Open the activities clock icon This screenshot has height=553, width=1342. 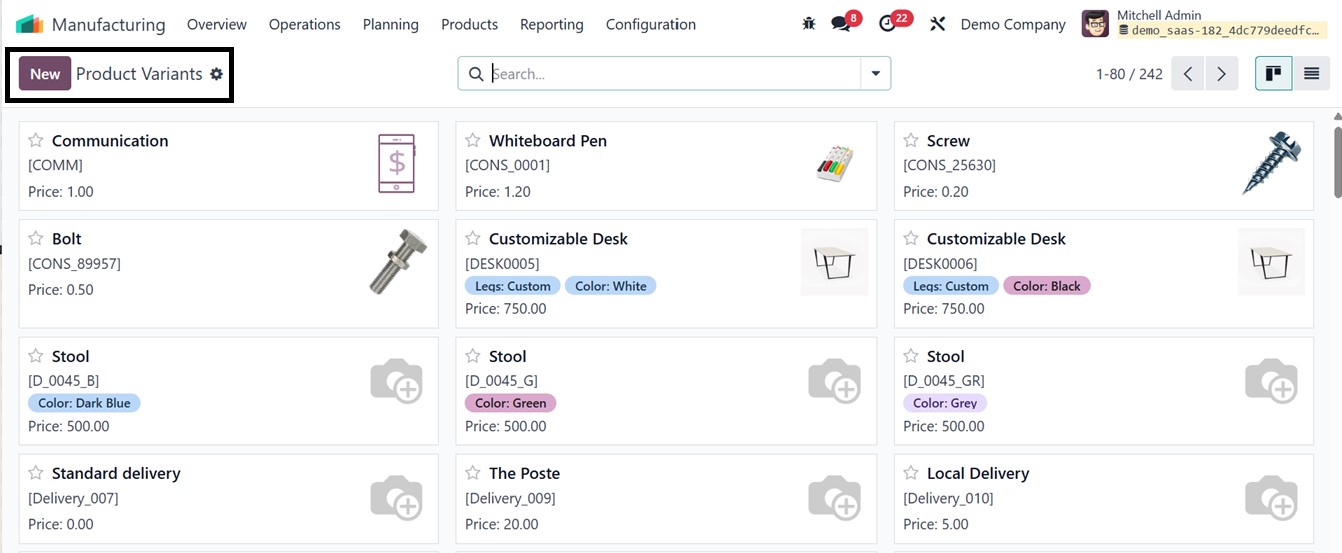[x=888, y=24]
